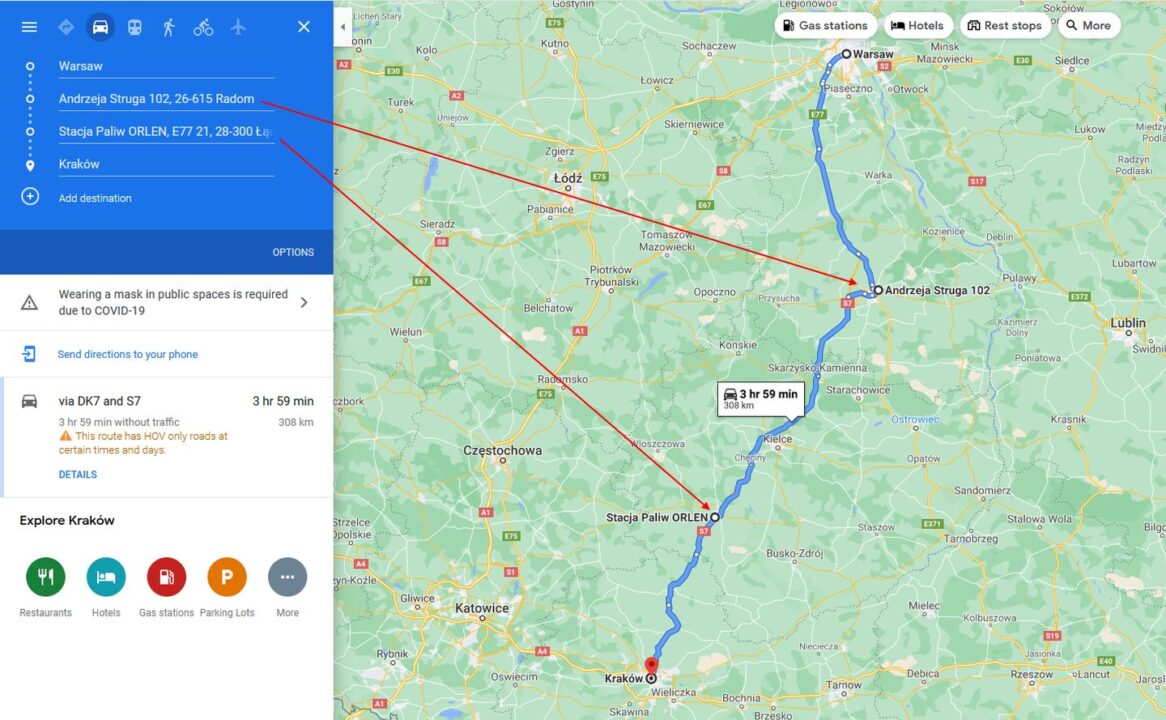
Task: Select the Rest stops map chip
Action: tap(1005, 25)
